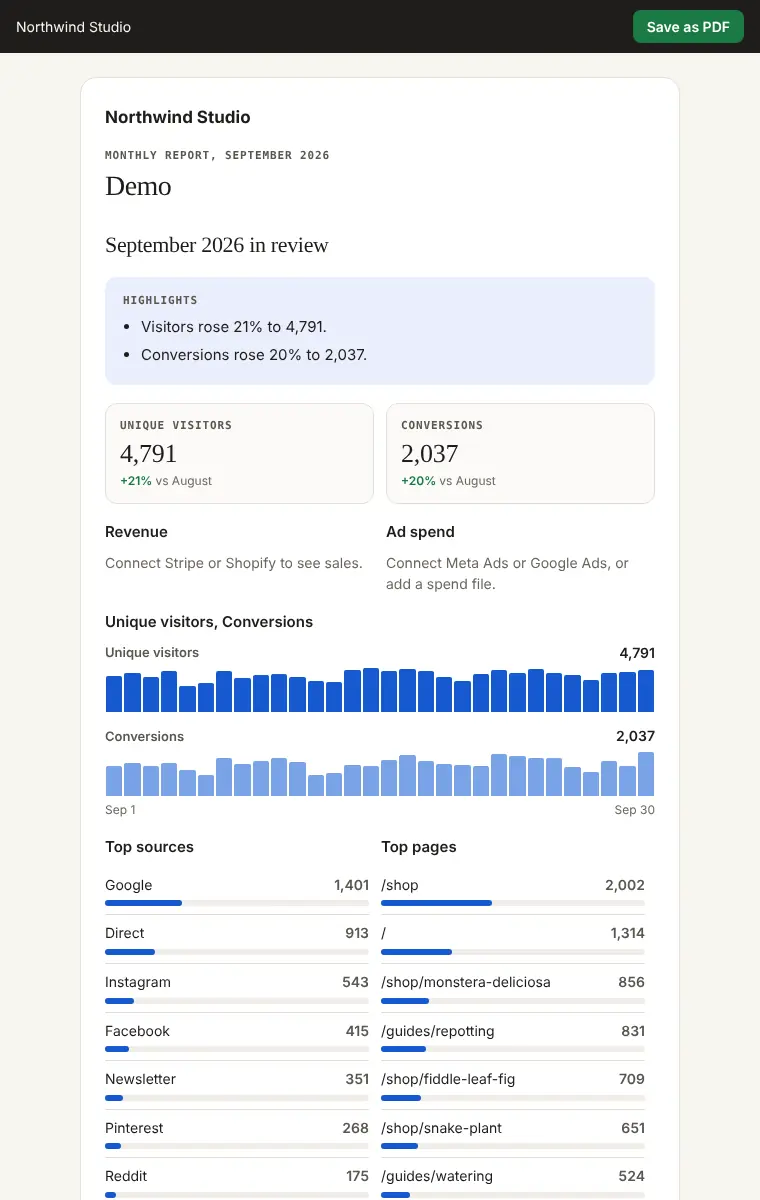Click the Google source row
Image resolution: width=760 pixels, height=1200 pixels.
(x=237, y=891)
